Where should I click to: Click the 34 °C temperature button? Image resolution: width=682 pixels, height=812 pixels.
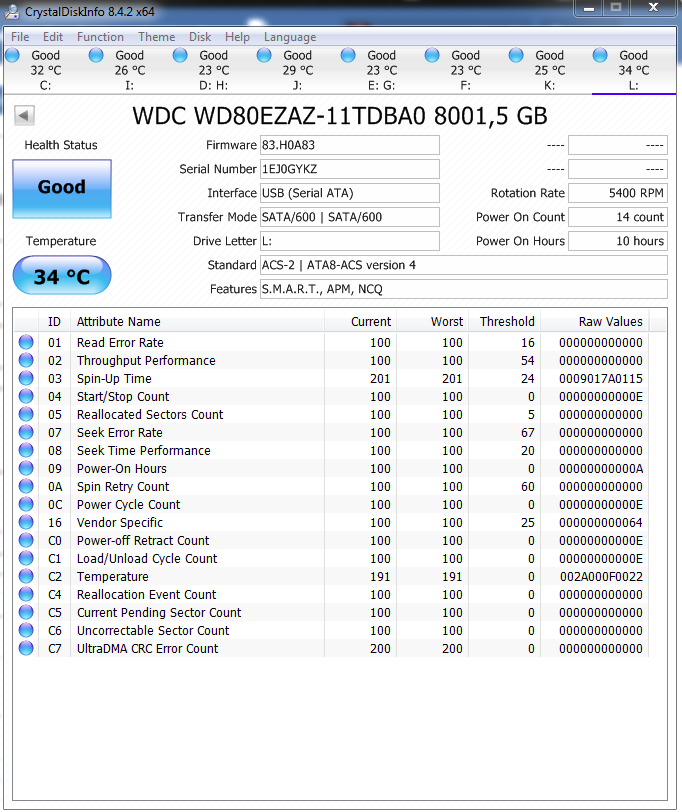(62, 276)
